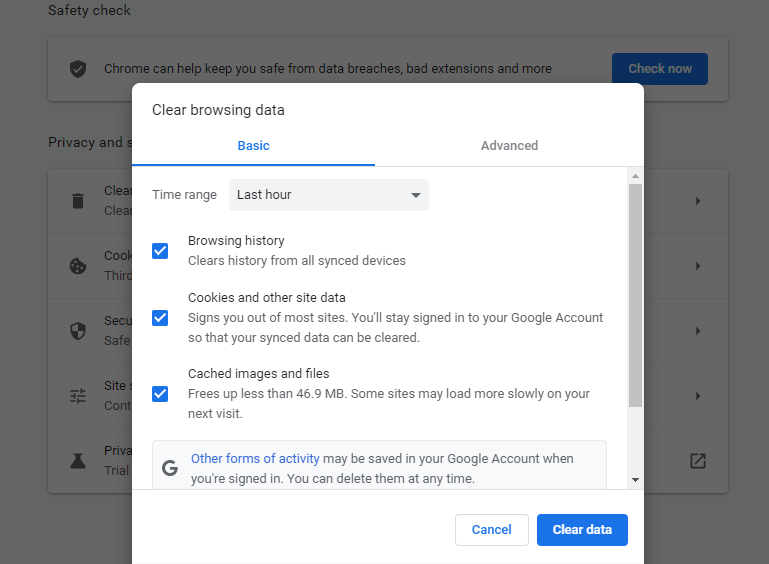The height and width of the screenshot is (564, 769).
Task: Uncheck the Browsing history checkbox
Action: [160, 250]
